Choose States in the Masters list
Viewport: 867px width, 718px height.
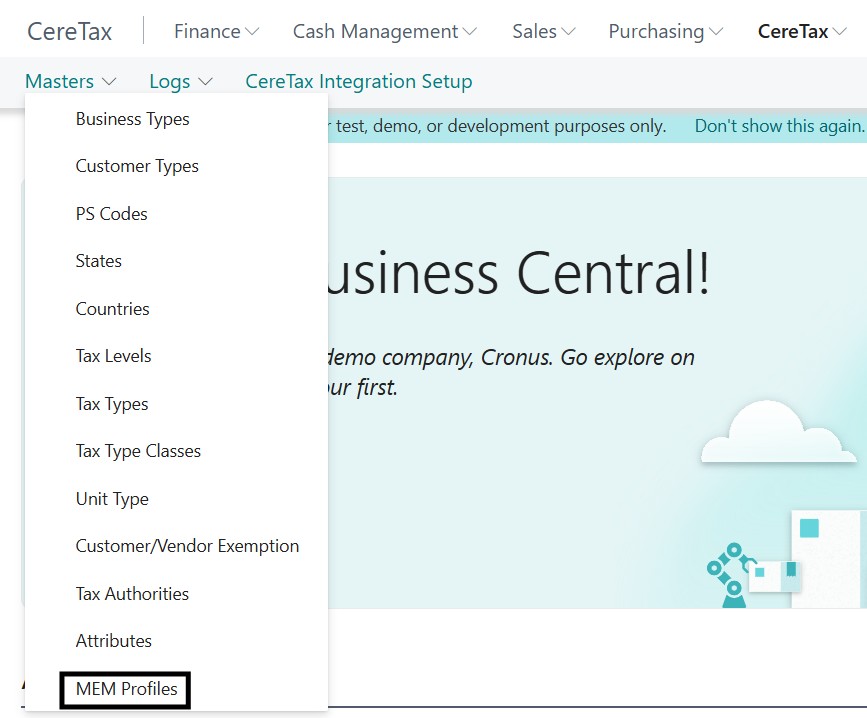pos(98,261)
